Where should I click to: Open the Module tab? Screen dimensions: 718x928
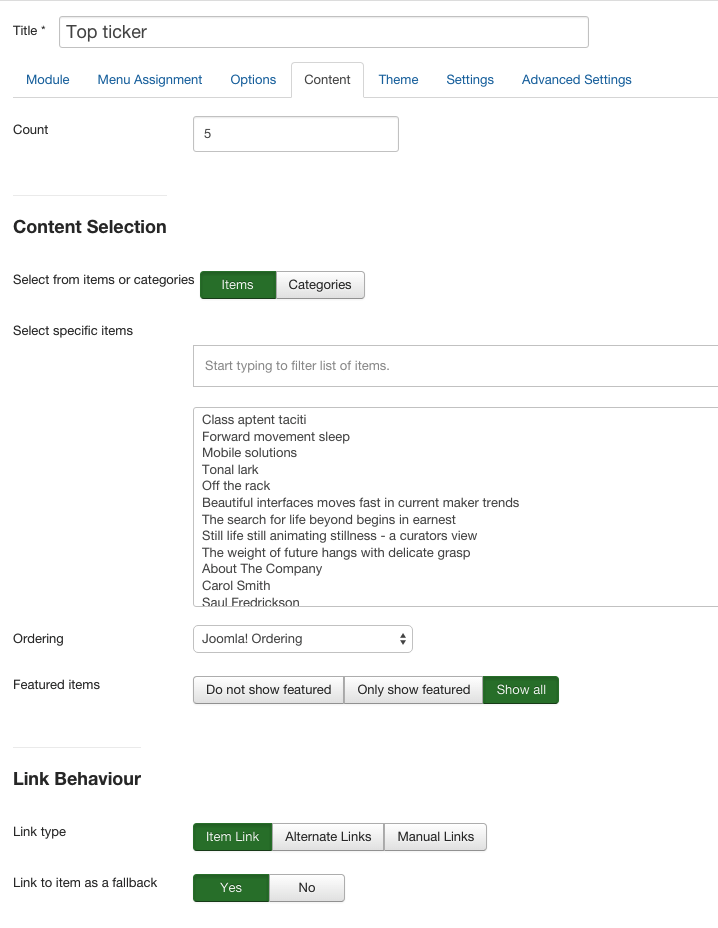coord(47,80)
